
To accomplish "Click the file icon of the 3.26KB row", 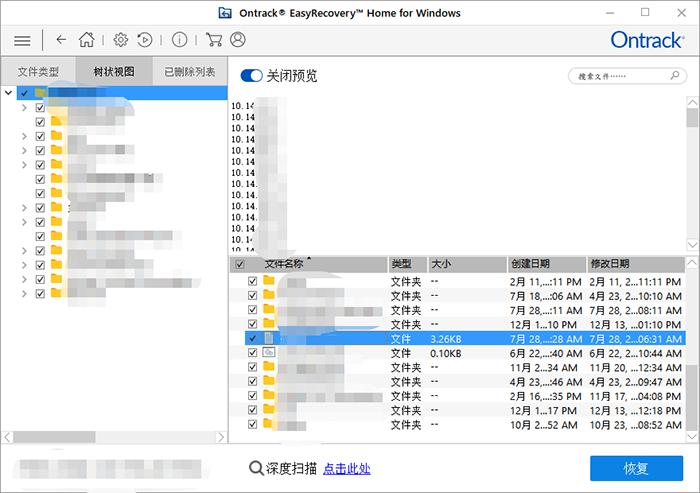I will coord(269,338).
